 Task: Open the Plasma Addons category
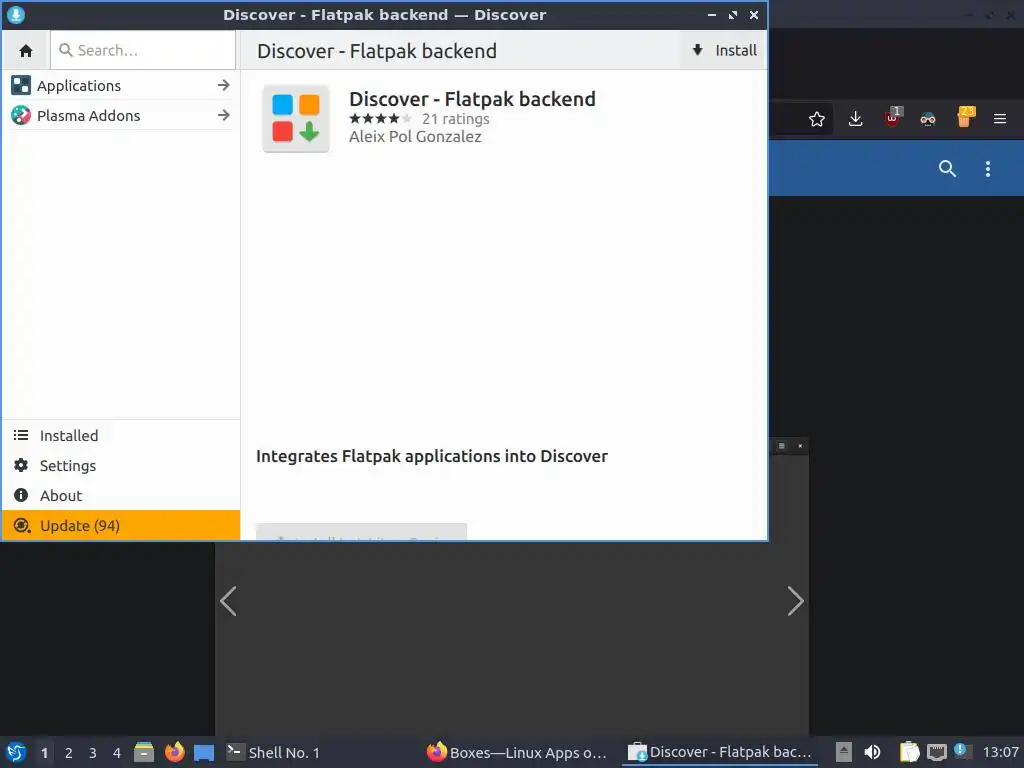point(121,116)
